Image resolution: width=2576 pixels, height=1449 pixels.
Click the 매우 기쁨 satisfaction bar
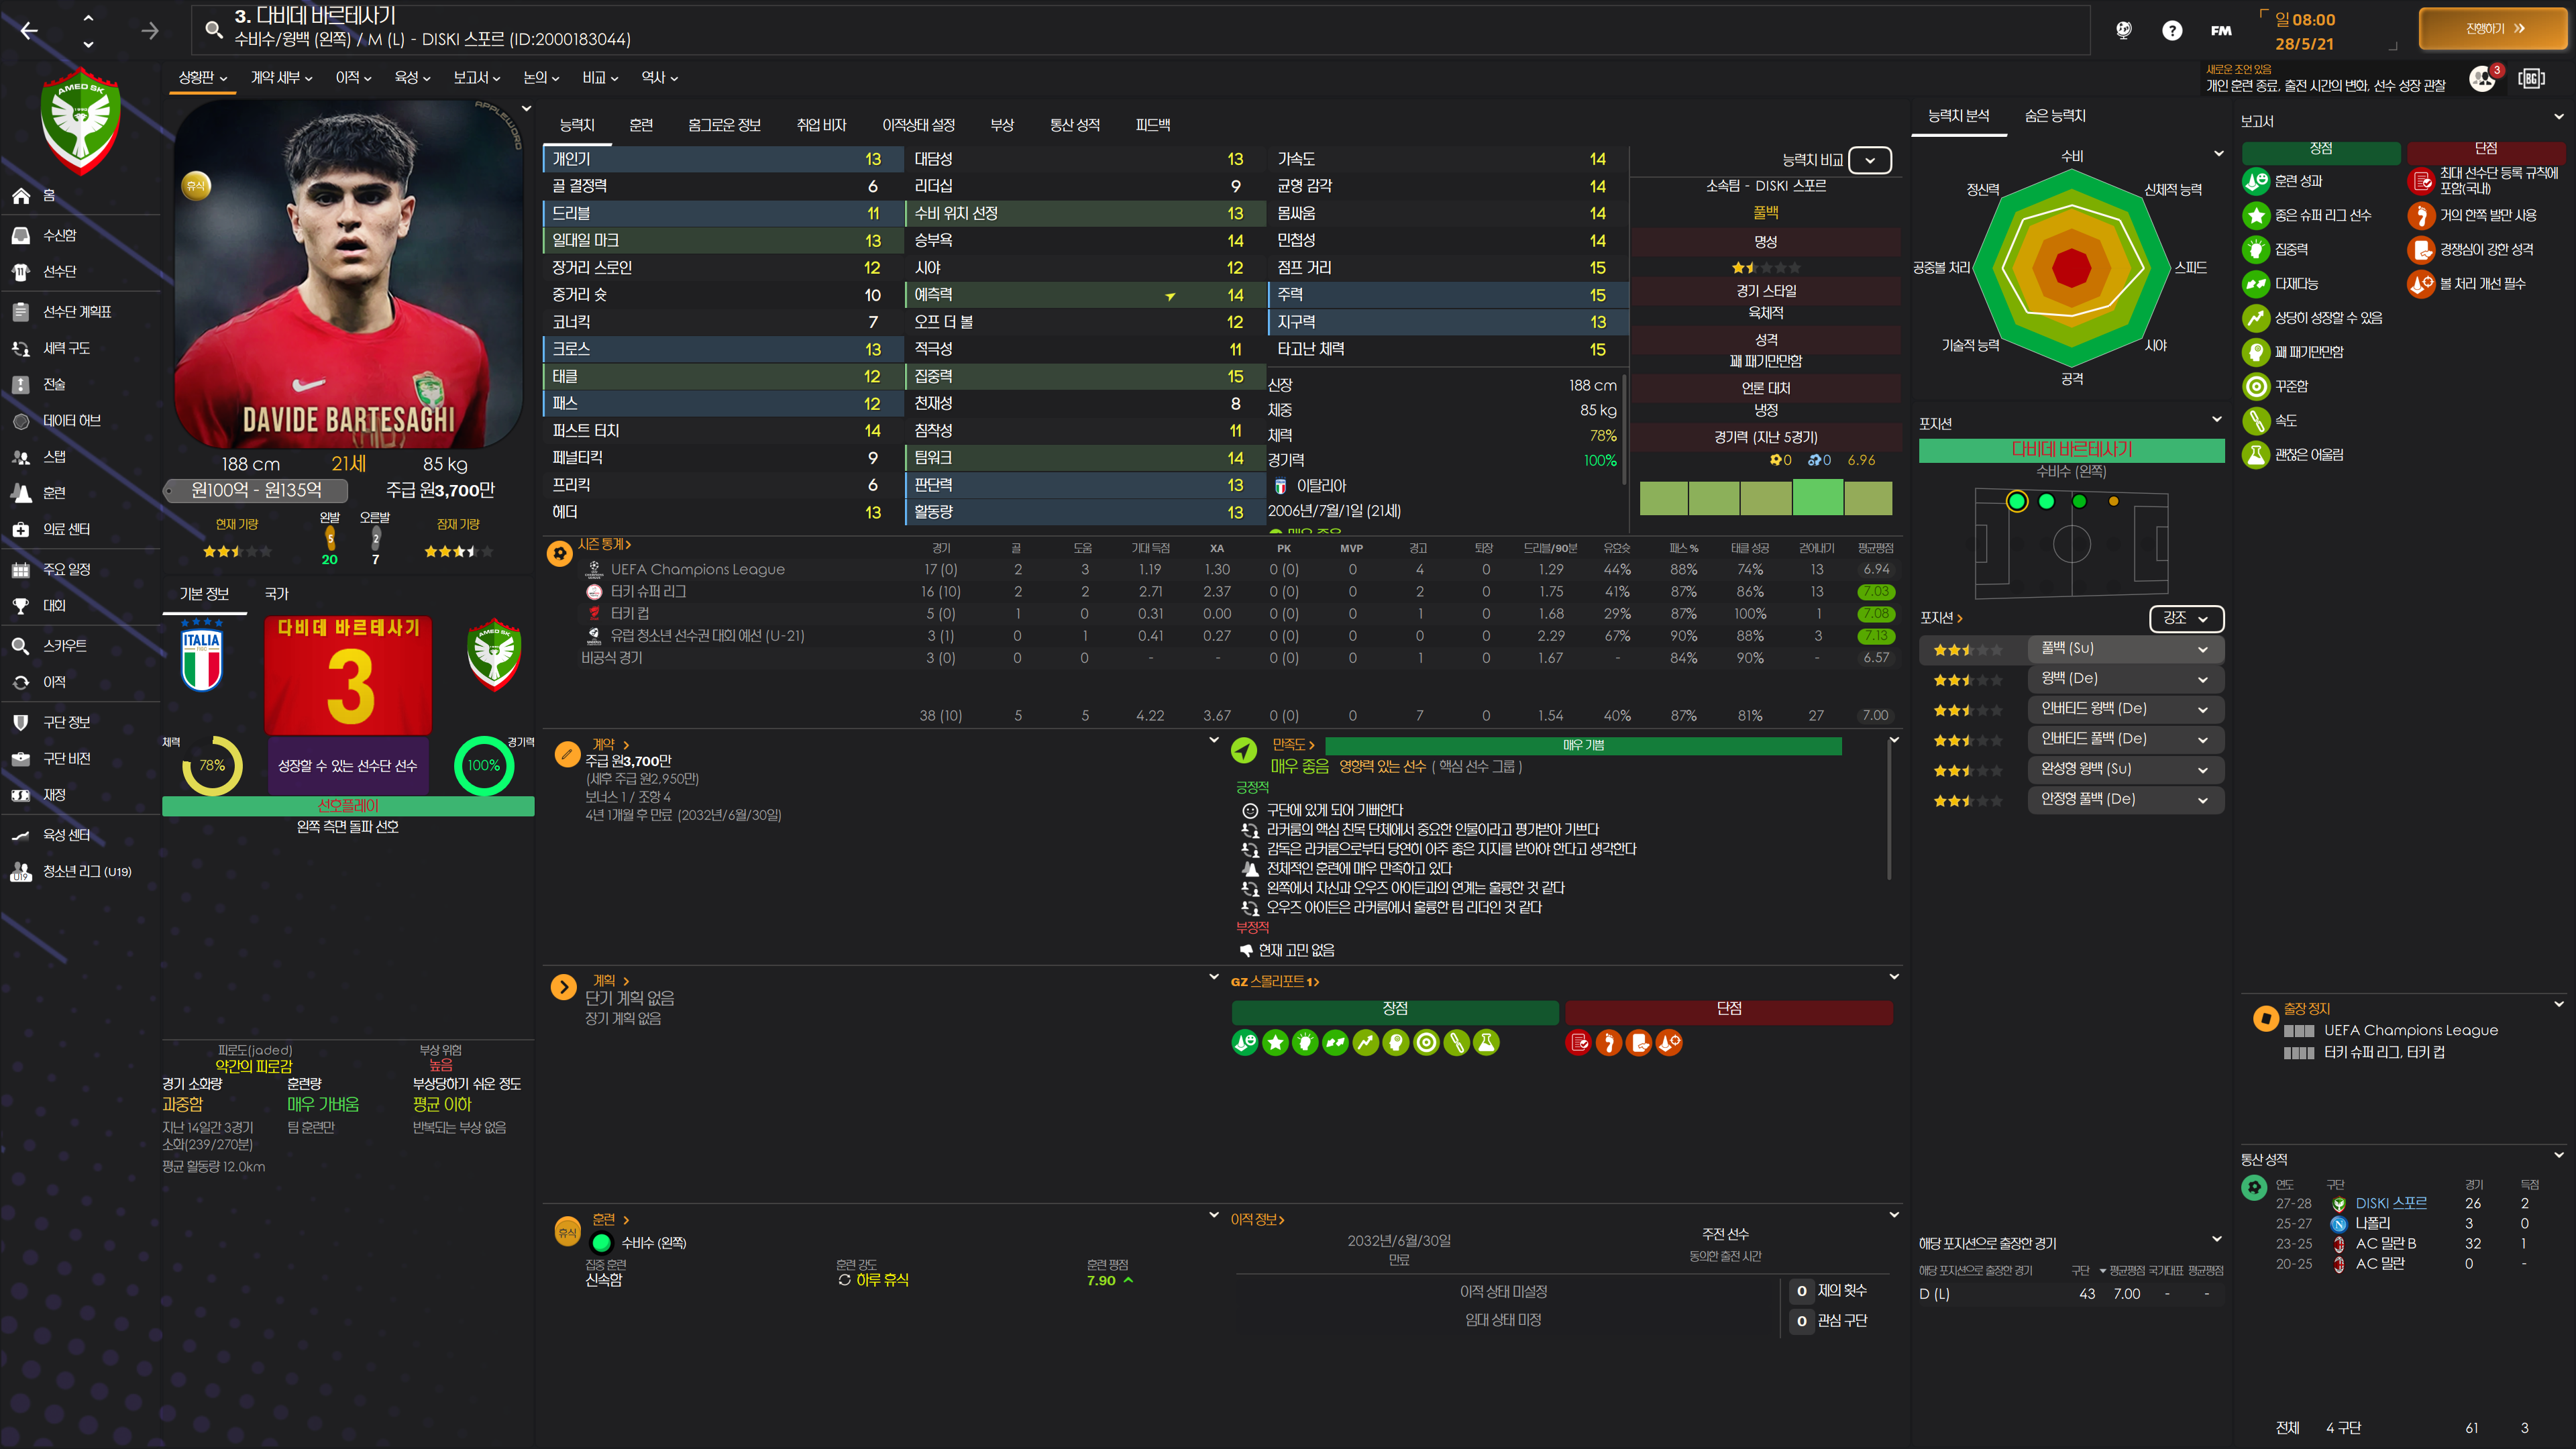(1582, 746)
